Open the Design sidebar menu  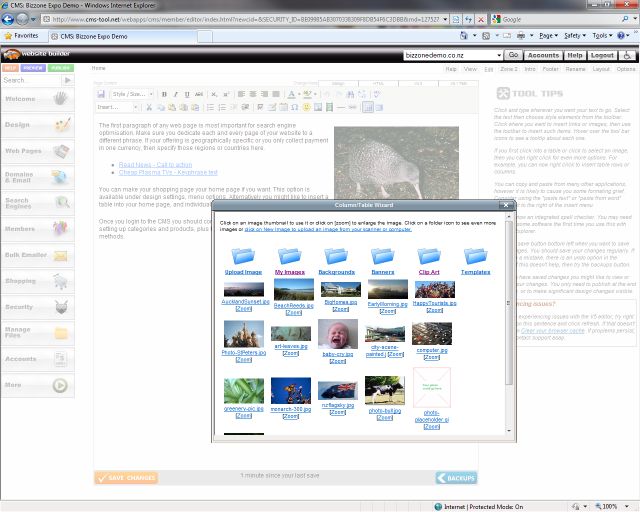37,125
